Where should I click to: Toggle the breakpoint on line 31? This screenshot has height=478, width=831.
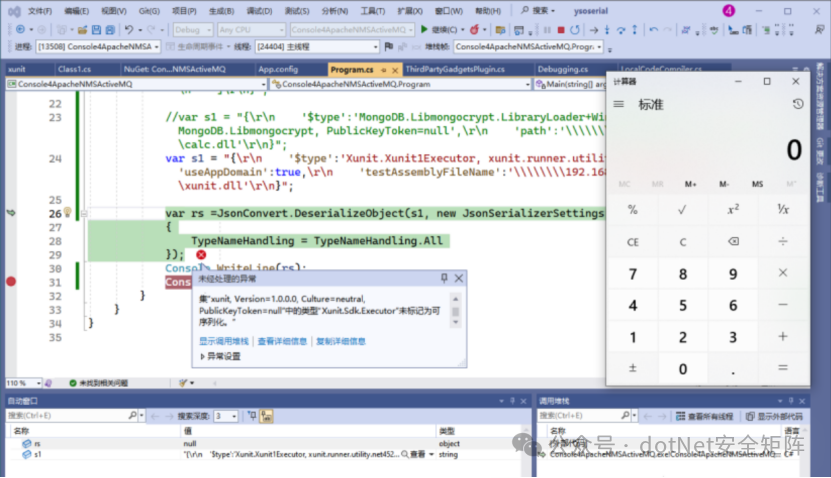(x=11, y=281)
